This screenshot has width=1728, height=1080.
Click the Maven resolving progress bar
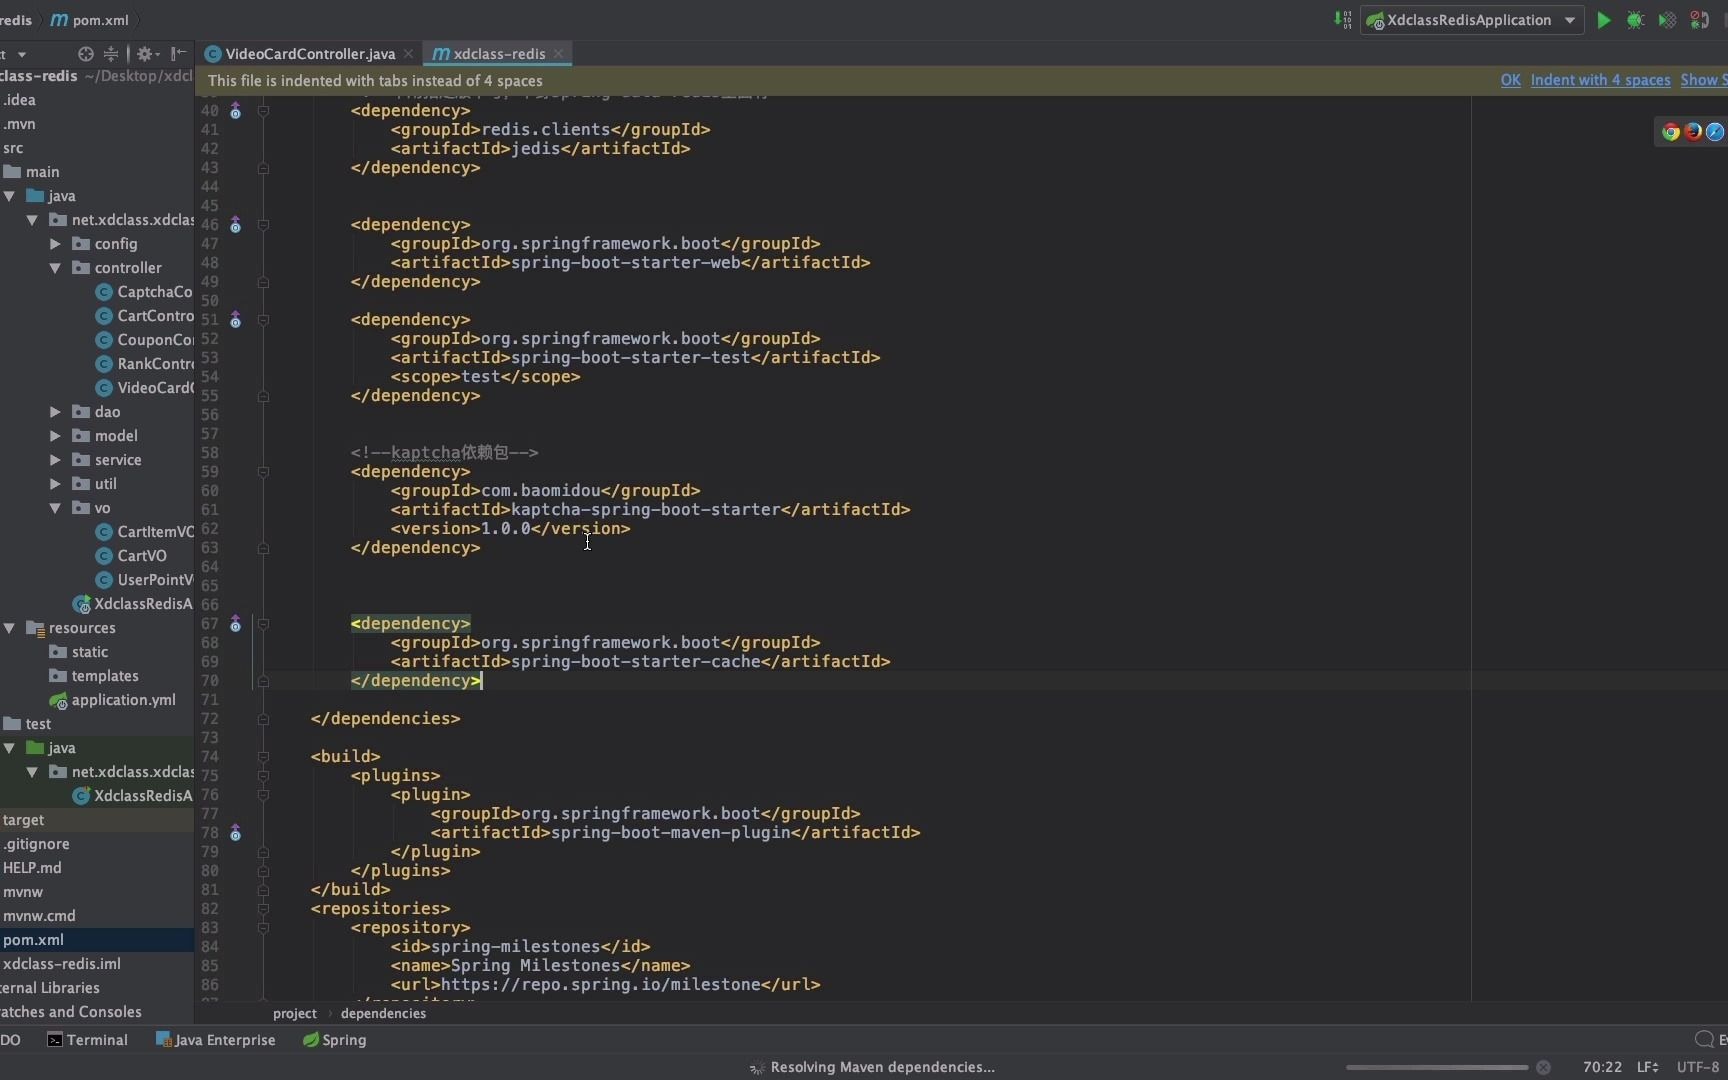tap(1436, 1067)
